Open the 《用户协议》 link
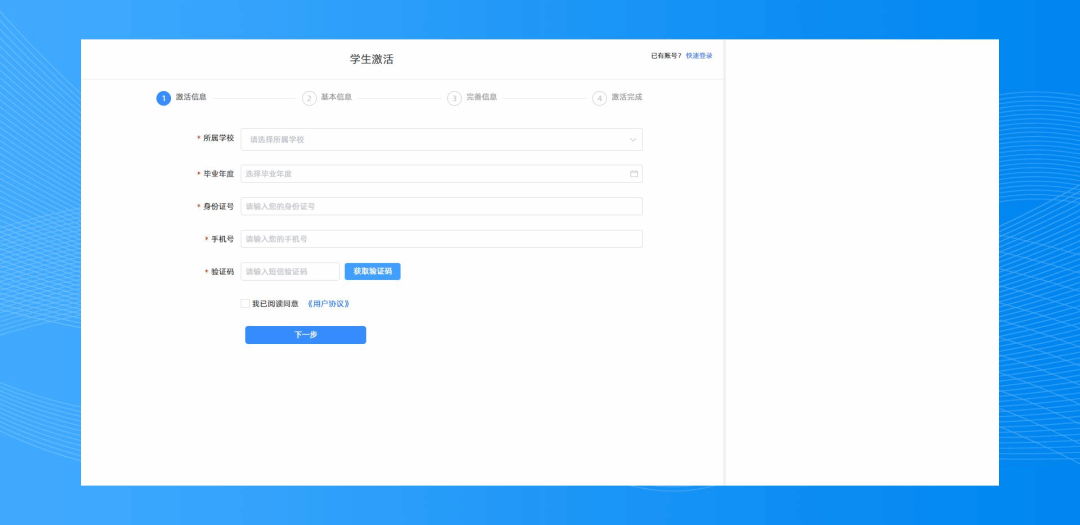 pyautogui.click(x=329, y=304)
